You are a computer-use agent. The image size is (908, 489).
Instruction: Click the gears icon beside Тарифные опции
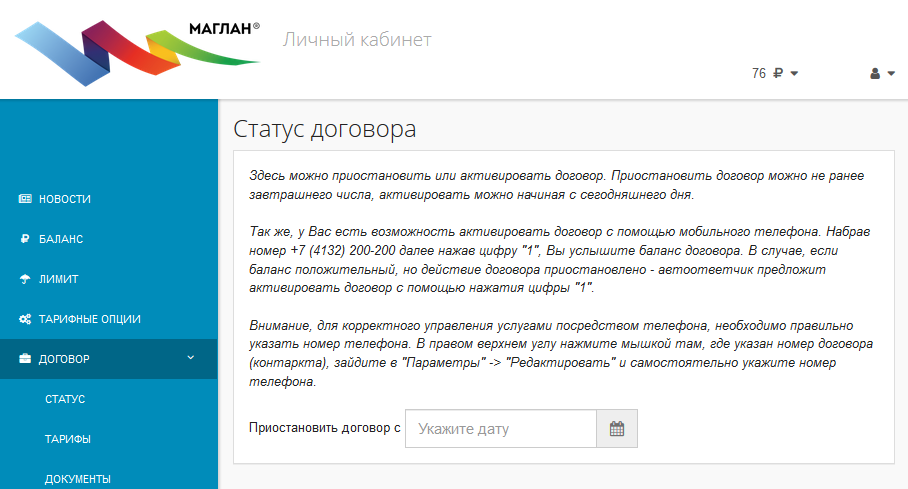(x=25, y=319)
